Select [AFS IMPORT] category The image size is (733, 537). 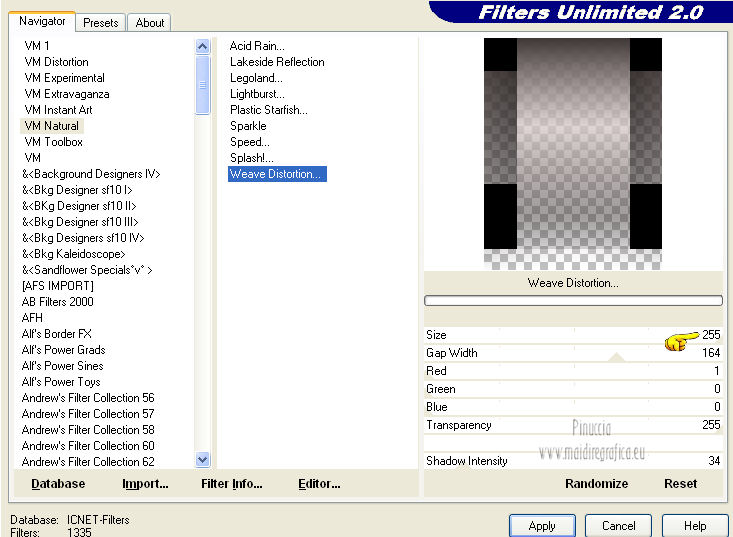tap(57, 286)
